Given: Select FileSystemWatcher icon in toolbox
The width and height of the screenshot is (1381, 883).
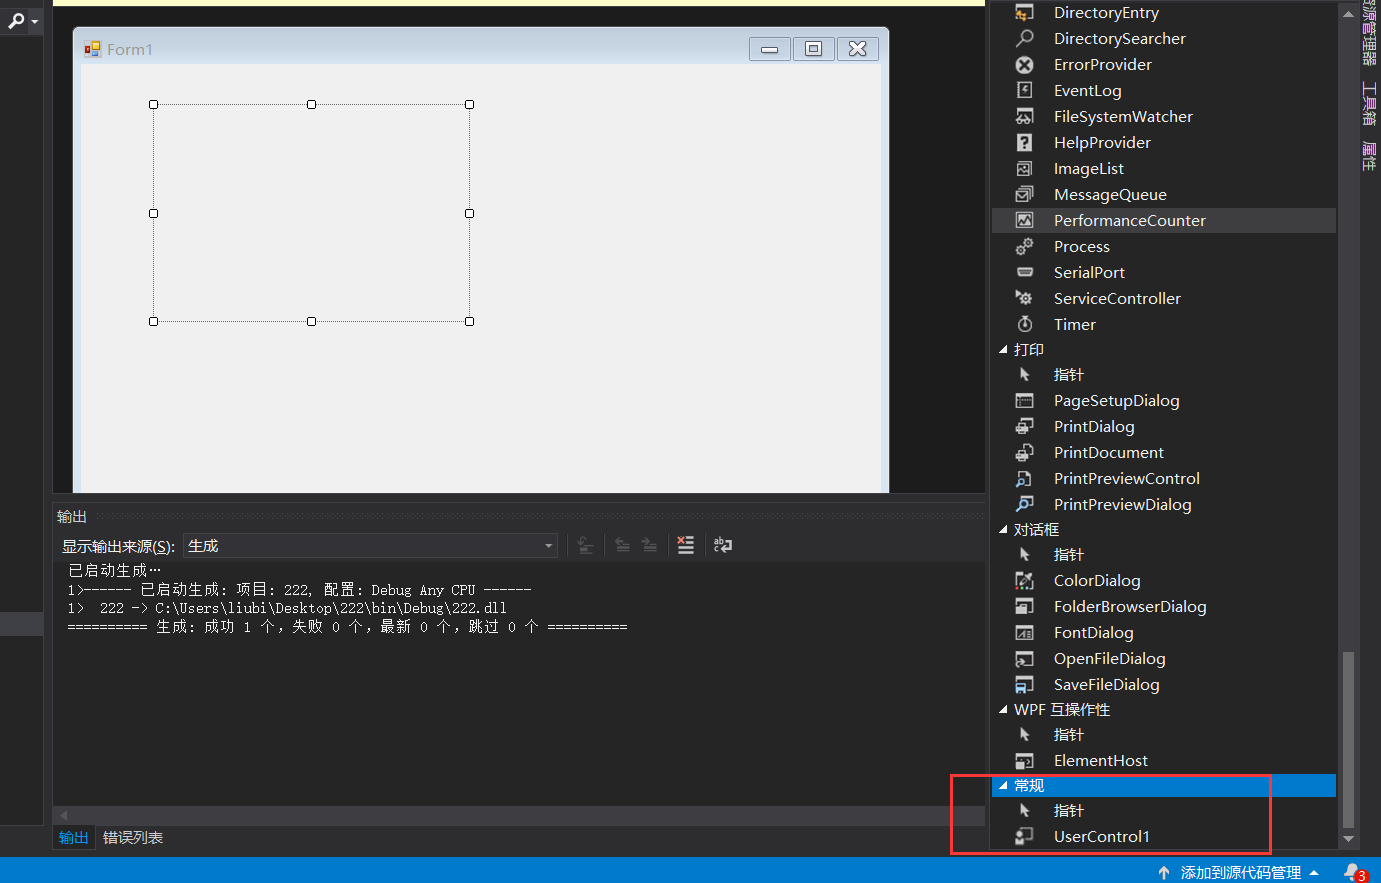Looking at the screenshot, I should pos(1024,117).
